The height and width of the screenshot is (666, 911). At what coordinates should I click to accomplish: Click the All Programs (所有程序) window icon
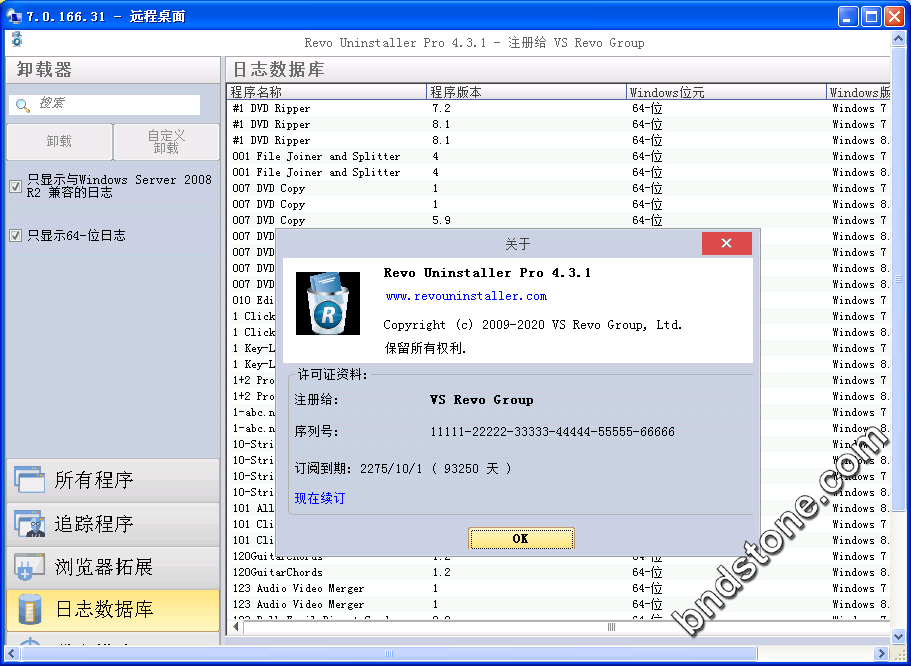point(29,480)
